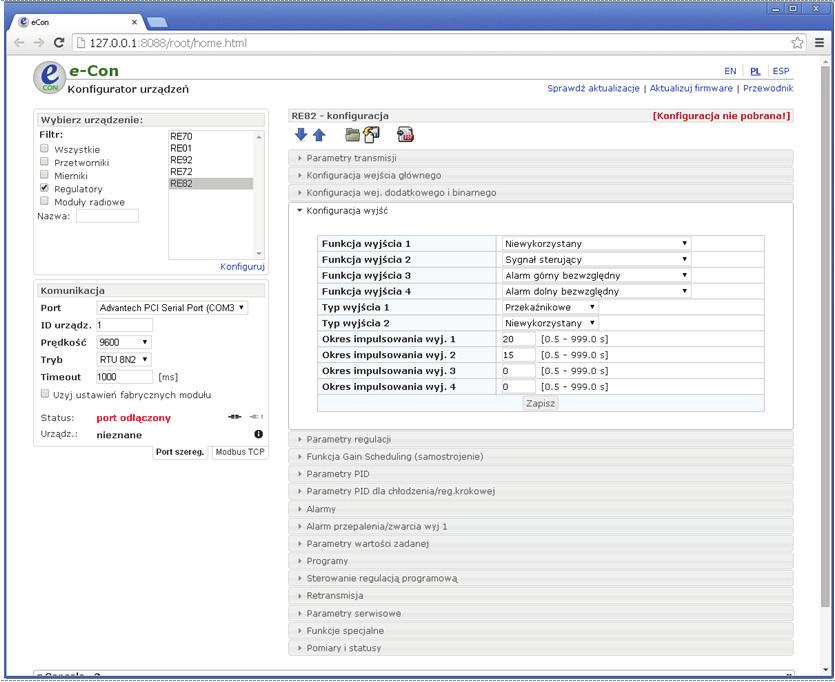Click the device info icon
The image size is (835, 682).
(x=259, y=434)
